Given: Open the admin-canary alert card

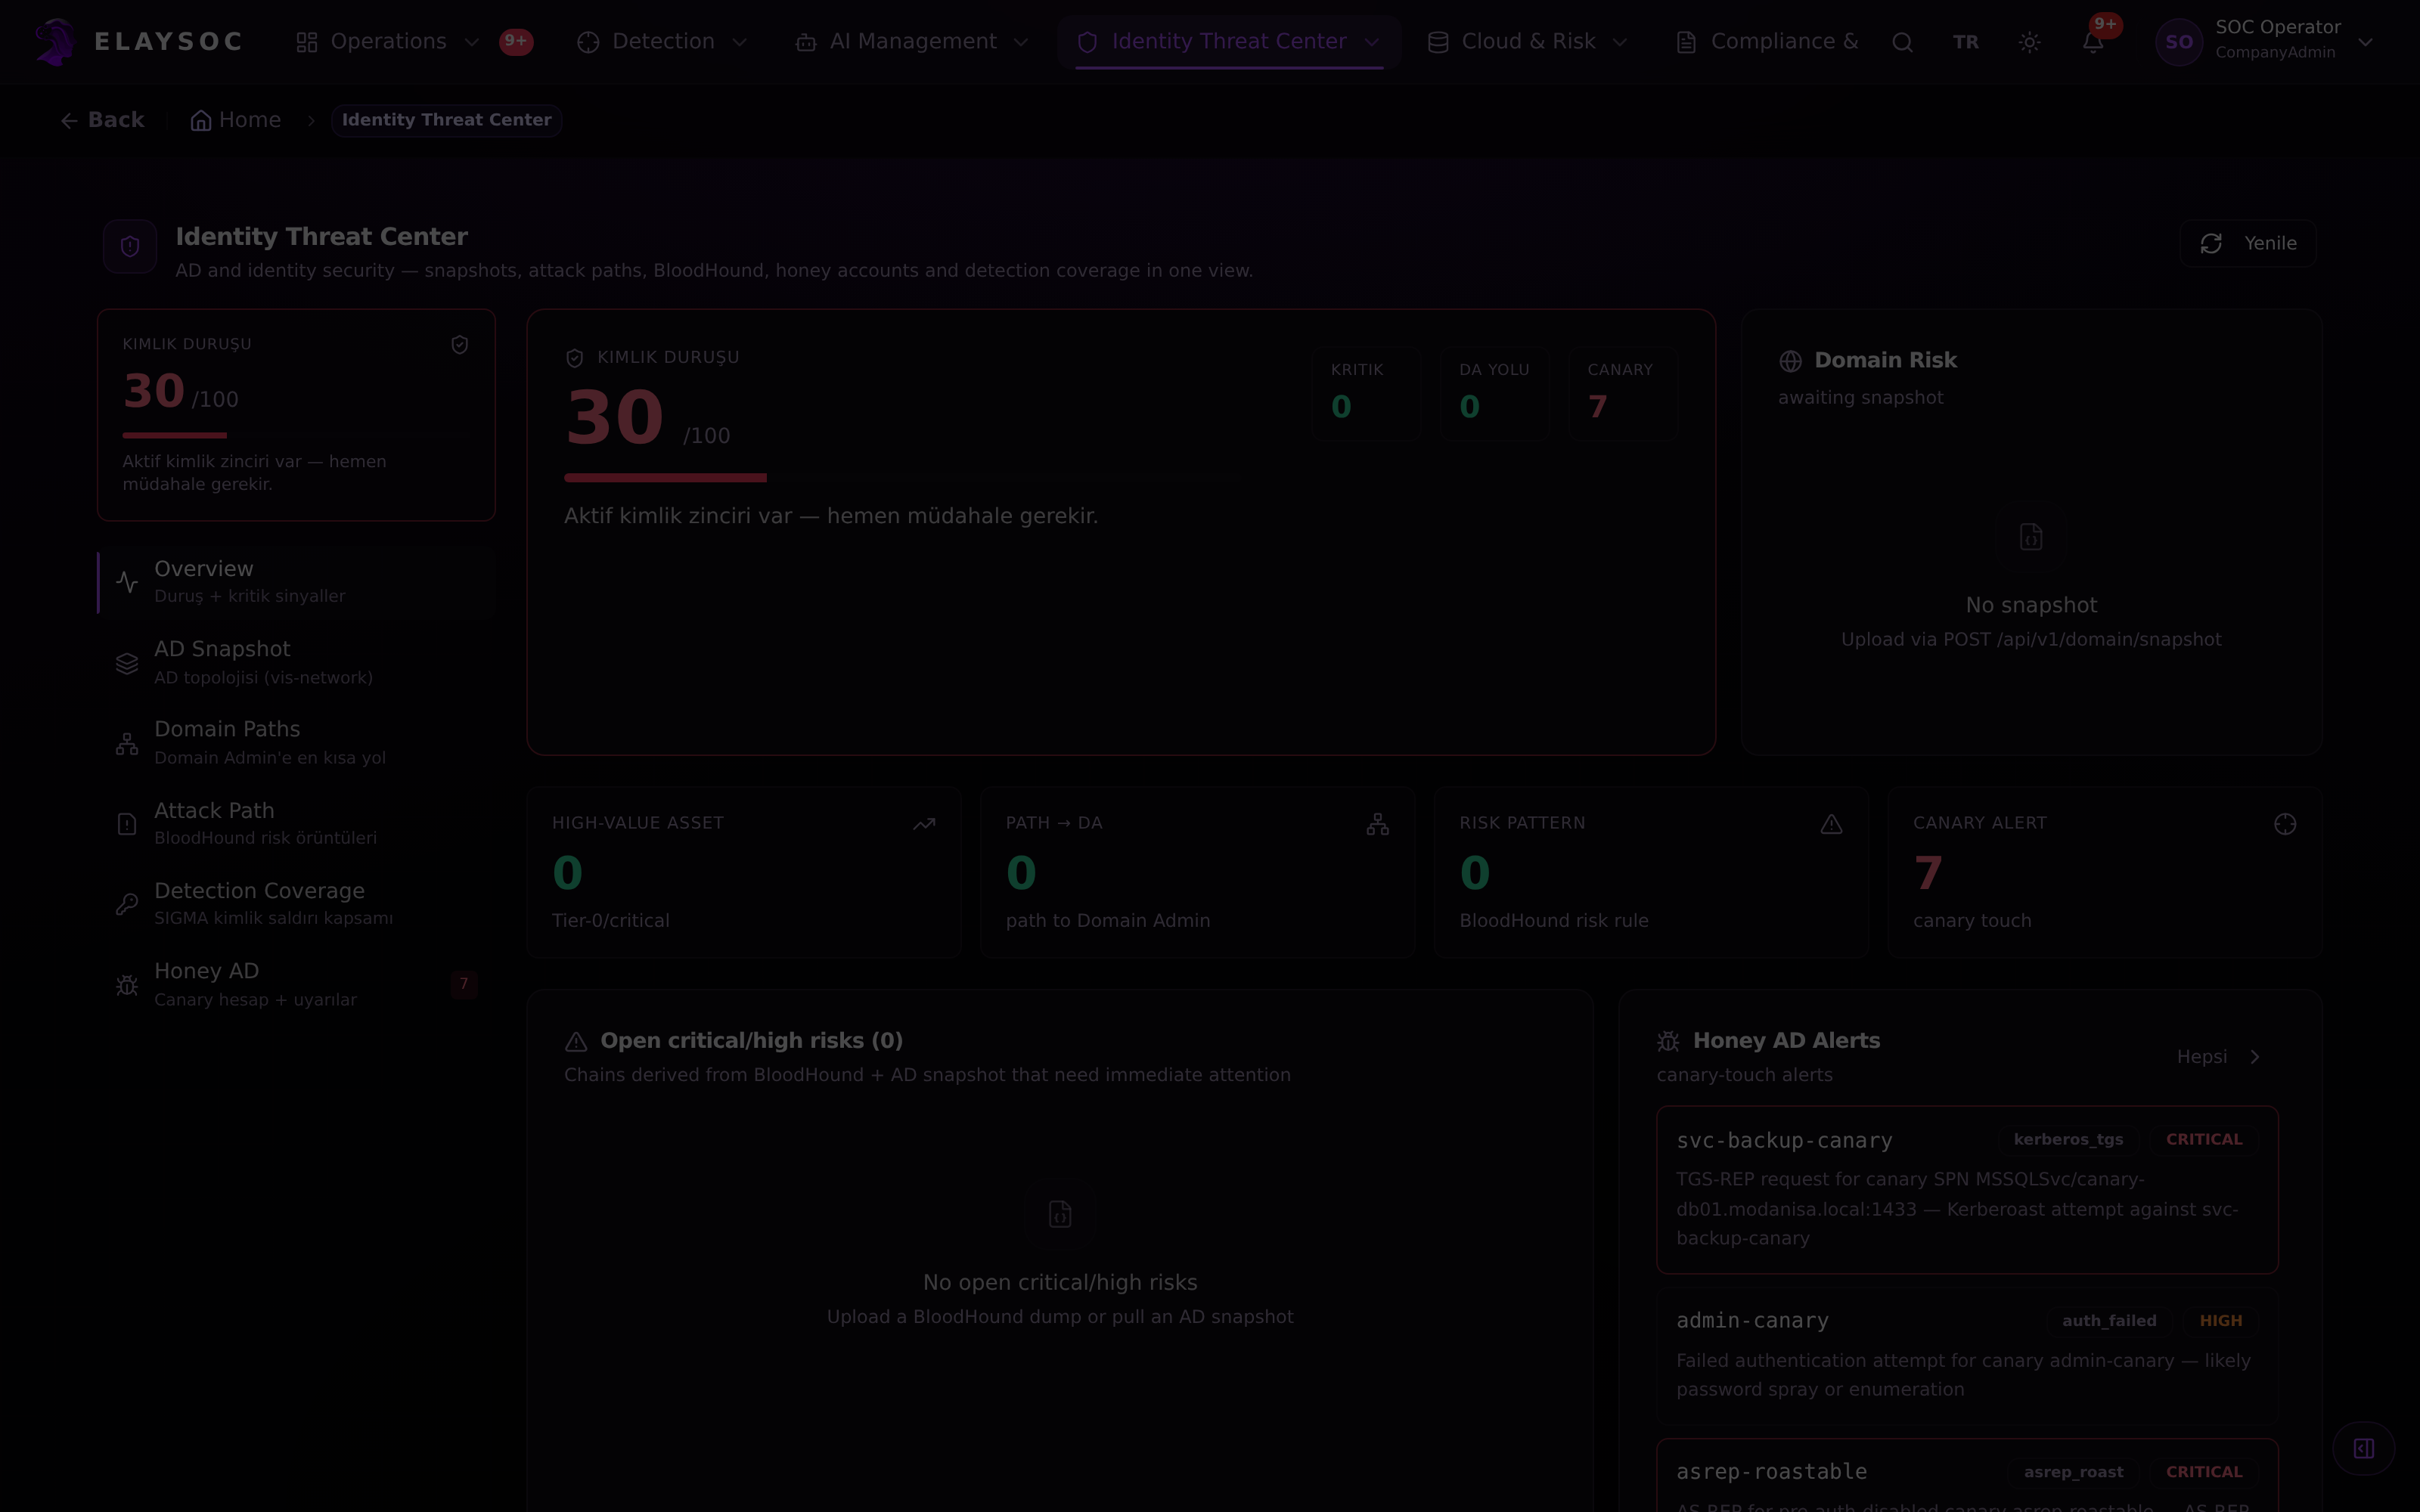Looking at the screenshot, I should 1967,1356.
